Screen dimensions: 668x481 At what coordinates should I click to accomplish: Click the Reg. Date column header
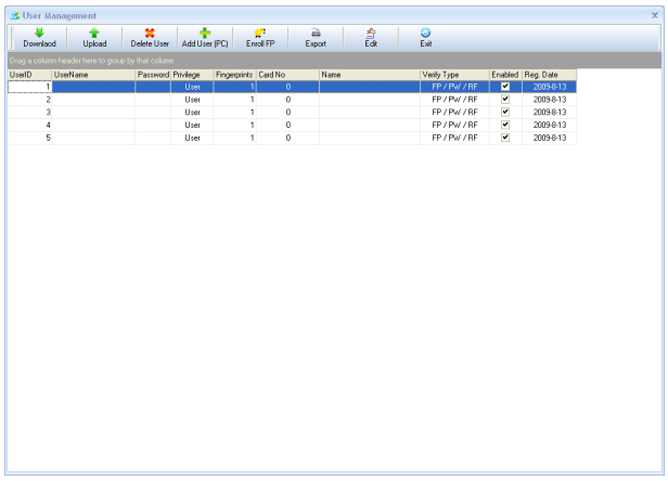click(550, 75)
